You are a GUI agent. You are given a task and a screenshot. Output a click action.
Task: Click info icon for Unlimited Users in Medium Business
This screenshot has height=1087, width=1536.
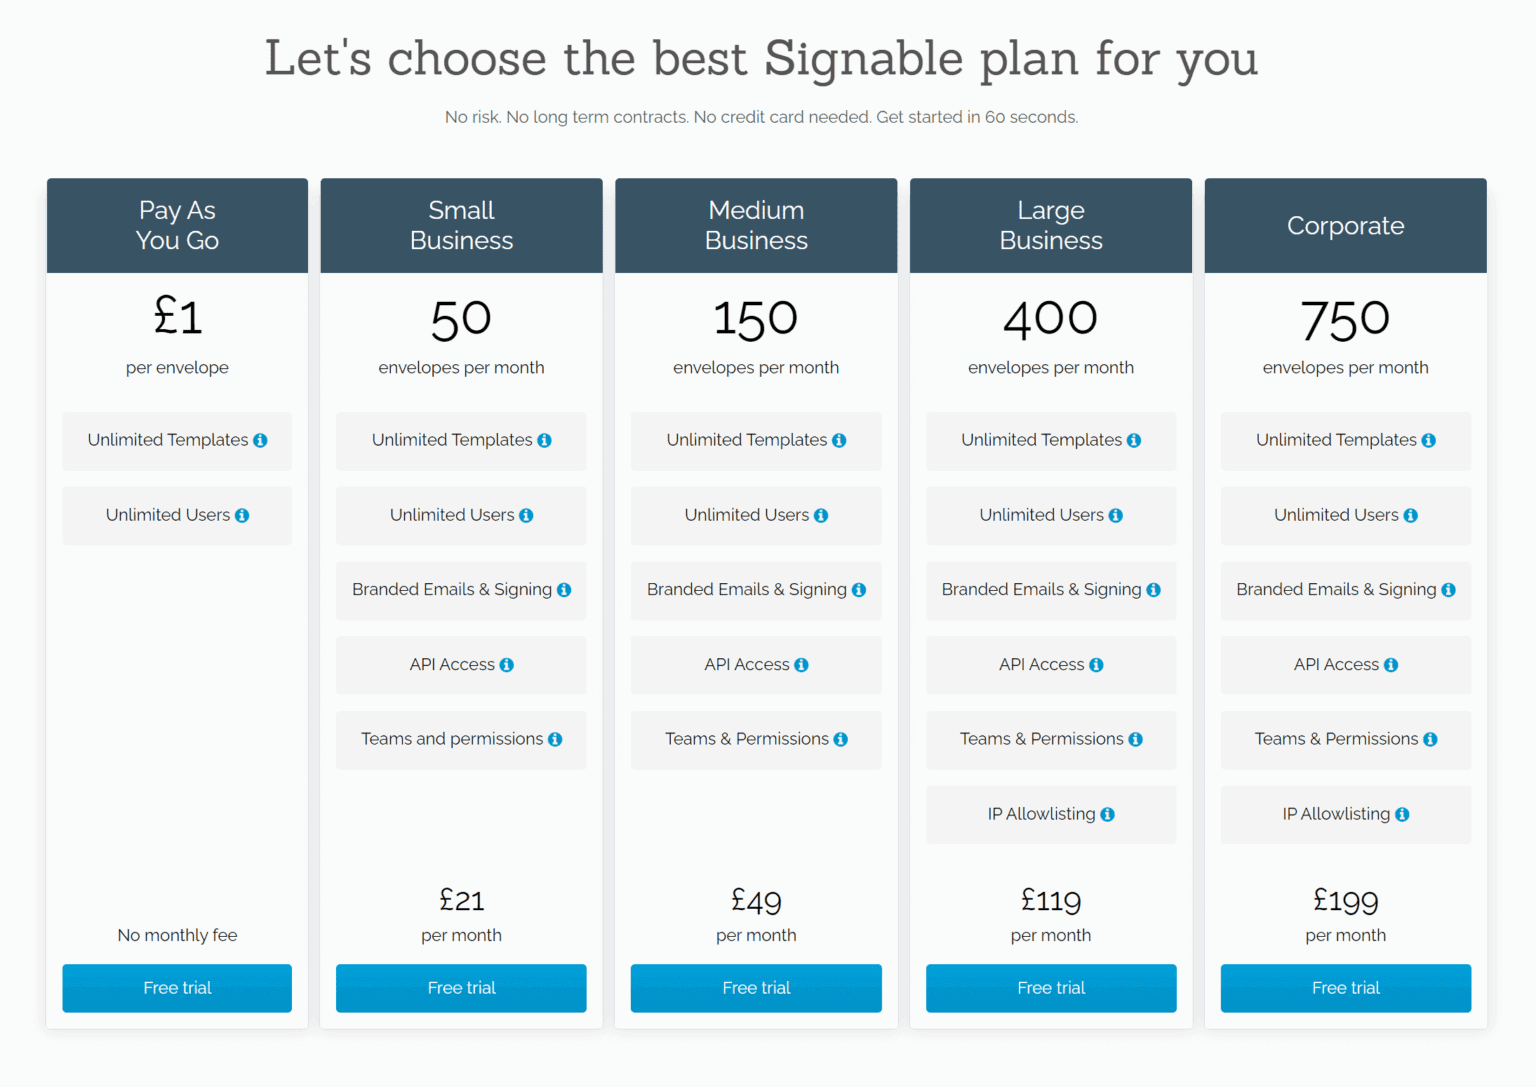coord(822,515)
